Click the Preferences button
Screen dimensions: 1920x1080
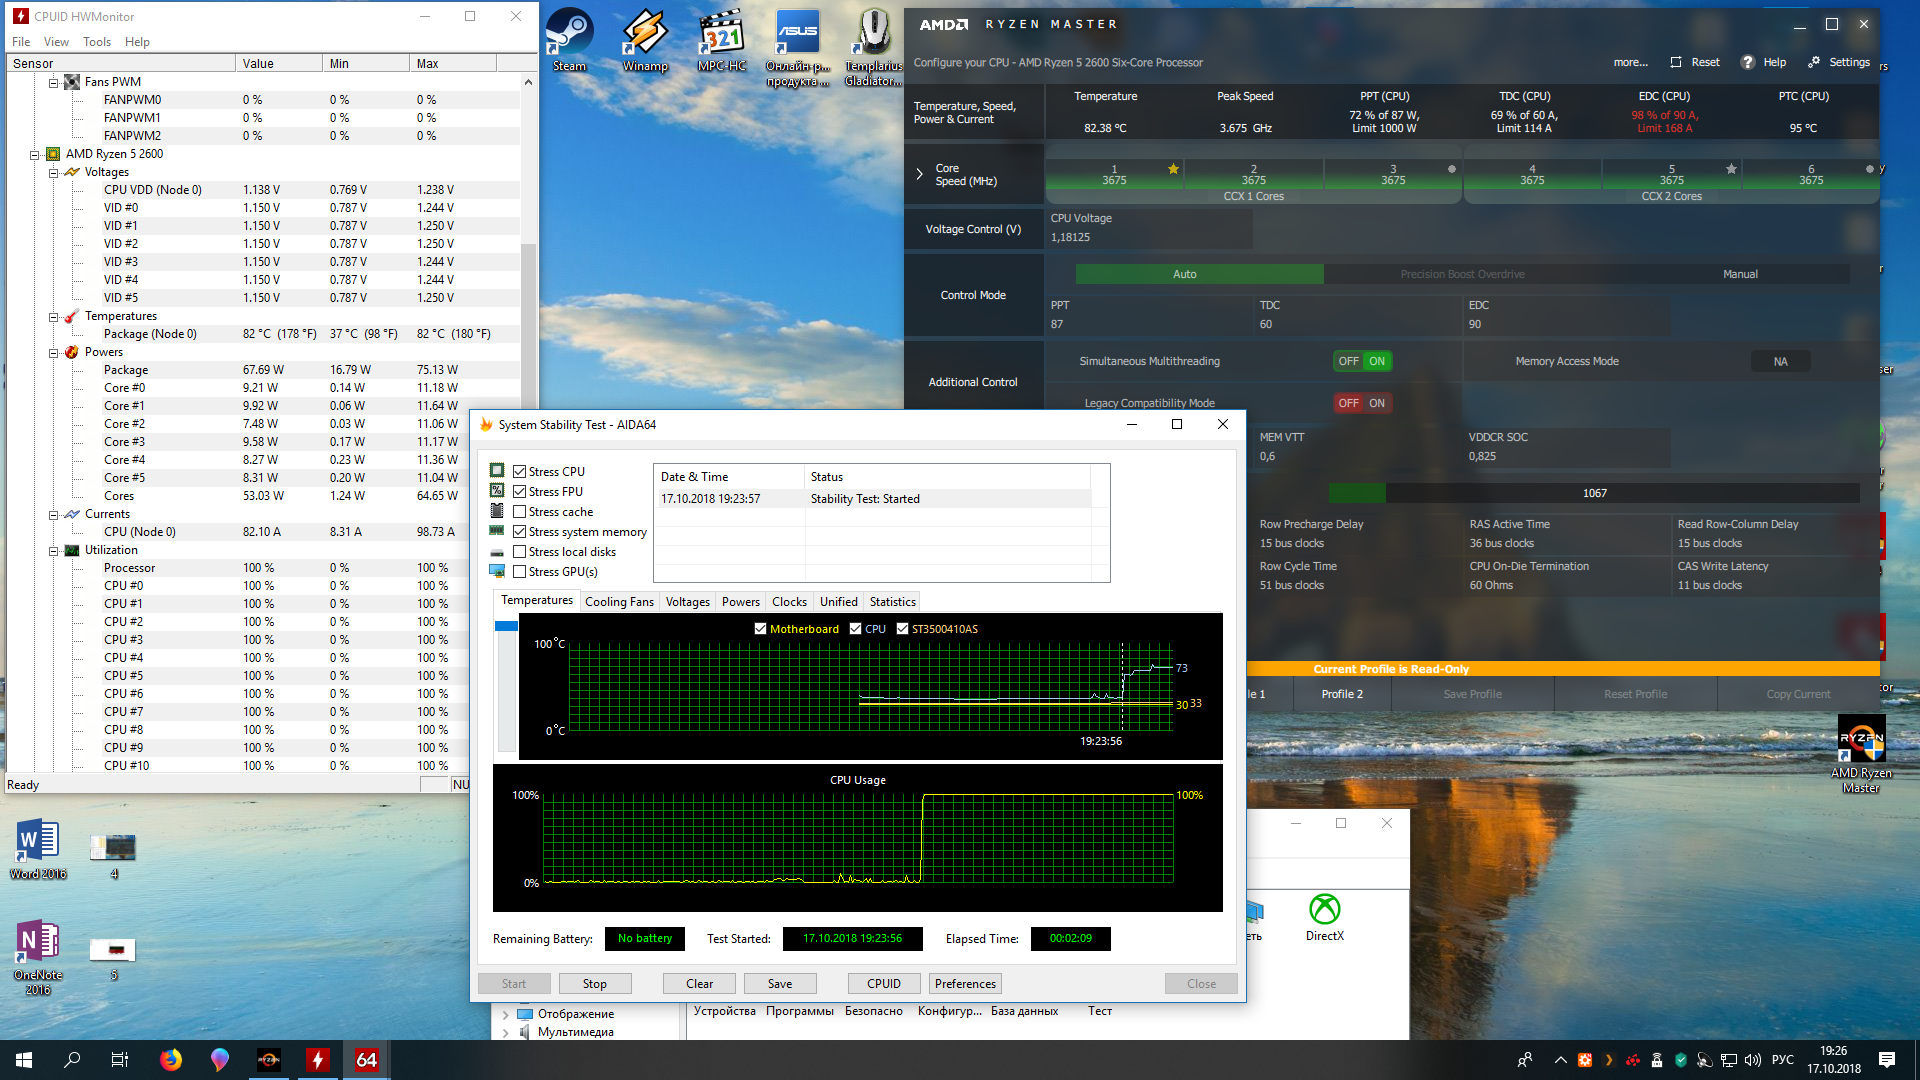[965, 984]
